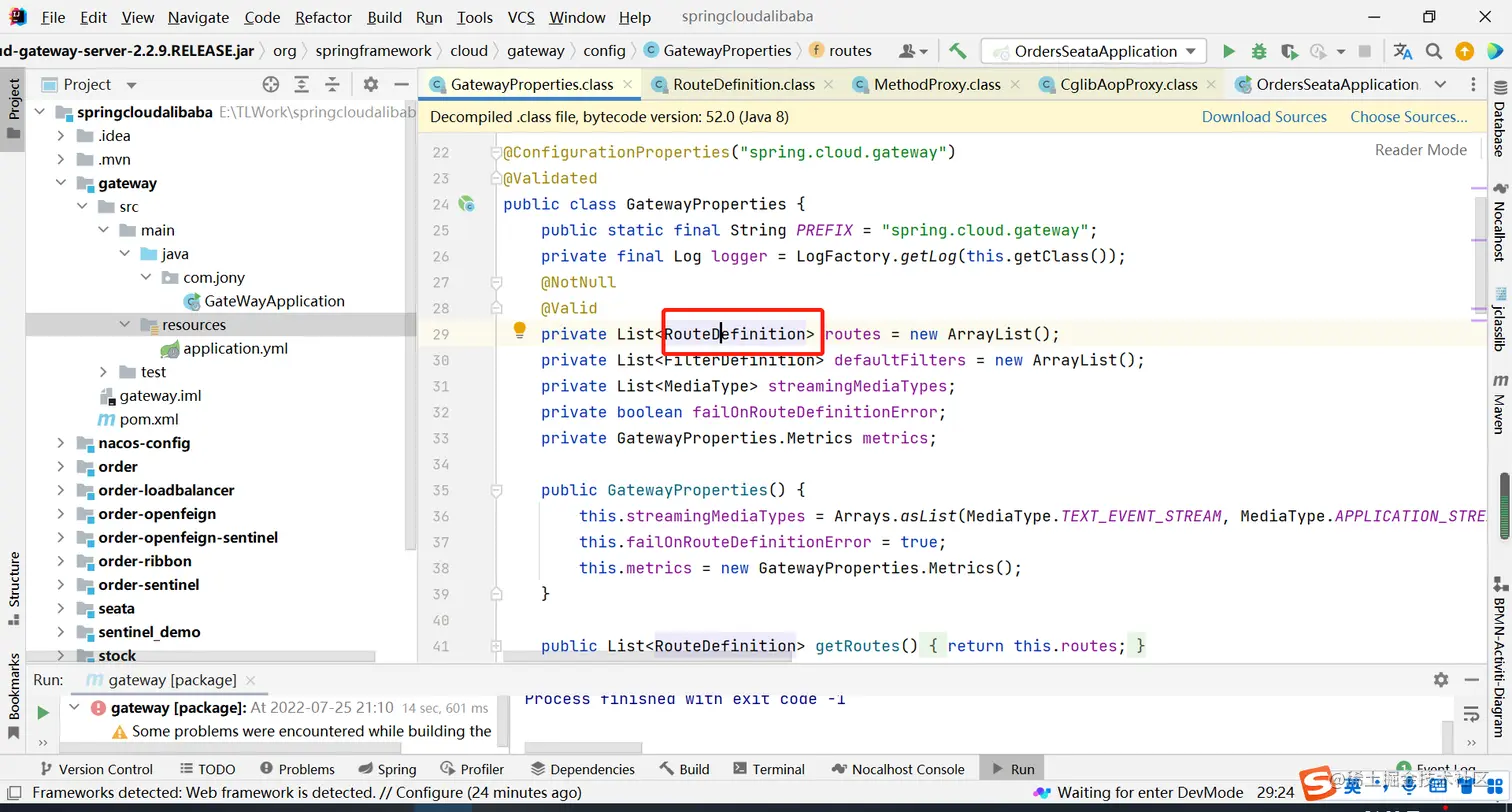Viewport: 1512px width, 812px height.
Task: Toggle Reader Mode in the editor
Action: (x=1421, y=150)
